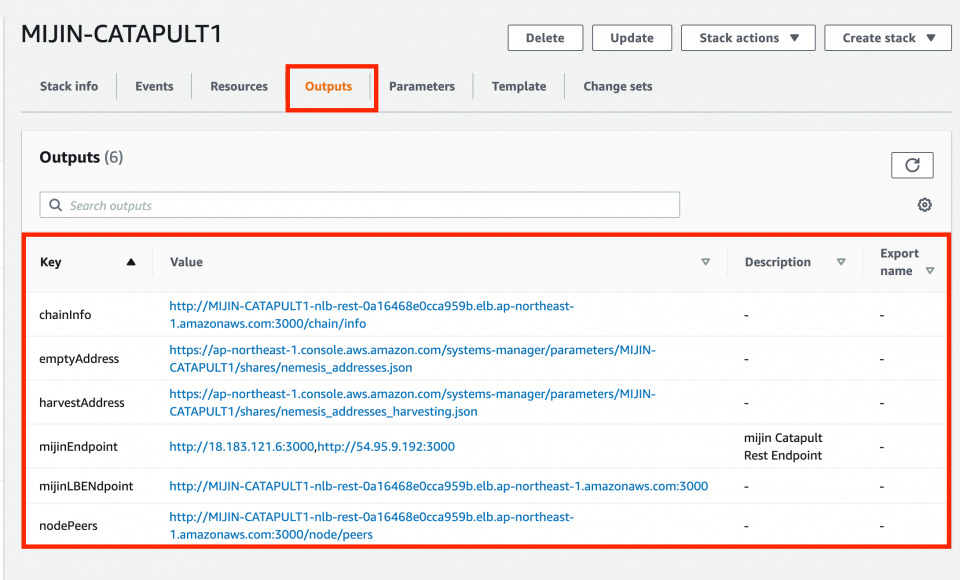Viewport: 960px width, 580px height.
Task: Select the Outputs tab
Action: [329, 86]
